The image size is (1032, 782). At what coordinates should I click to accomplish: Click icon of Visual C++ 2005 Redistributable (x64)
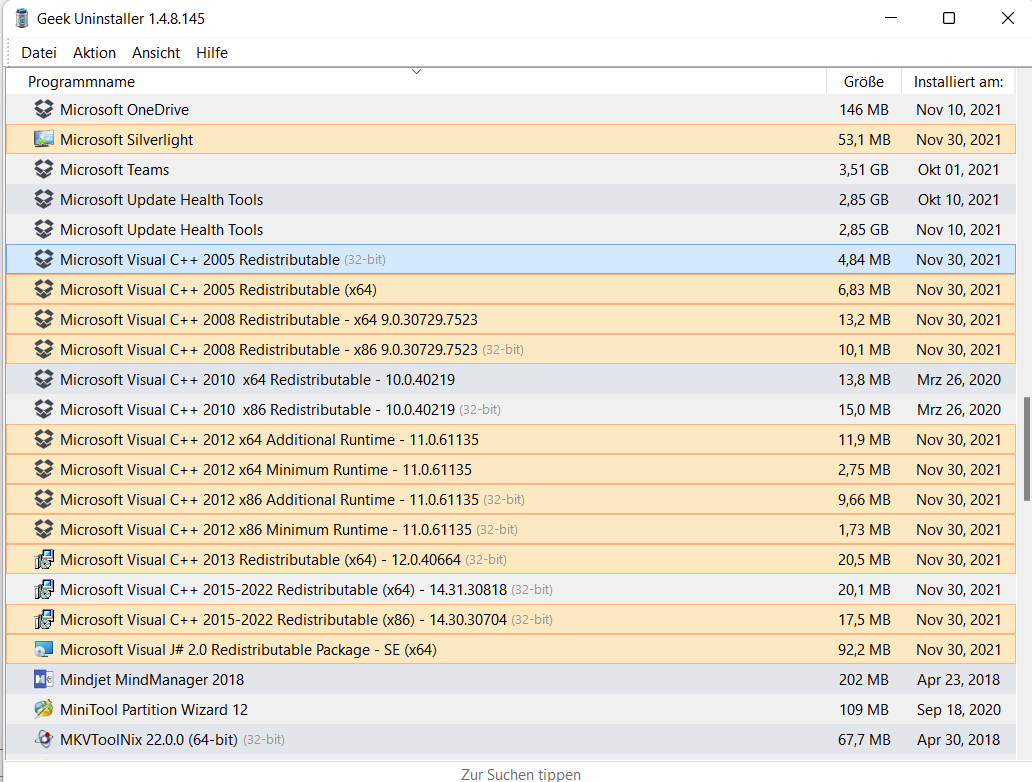coord(43,290)
